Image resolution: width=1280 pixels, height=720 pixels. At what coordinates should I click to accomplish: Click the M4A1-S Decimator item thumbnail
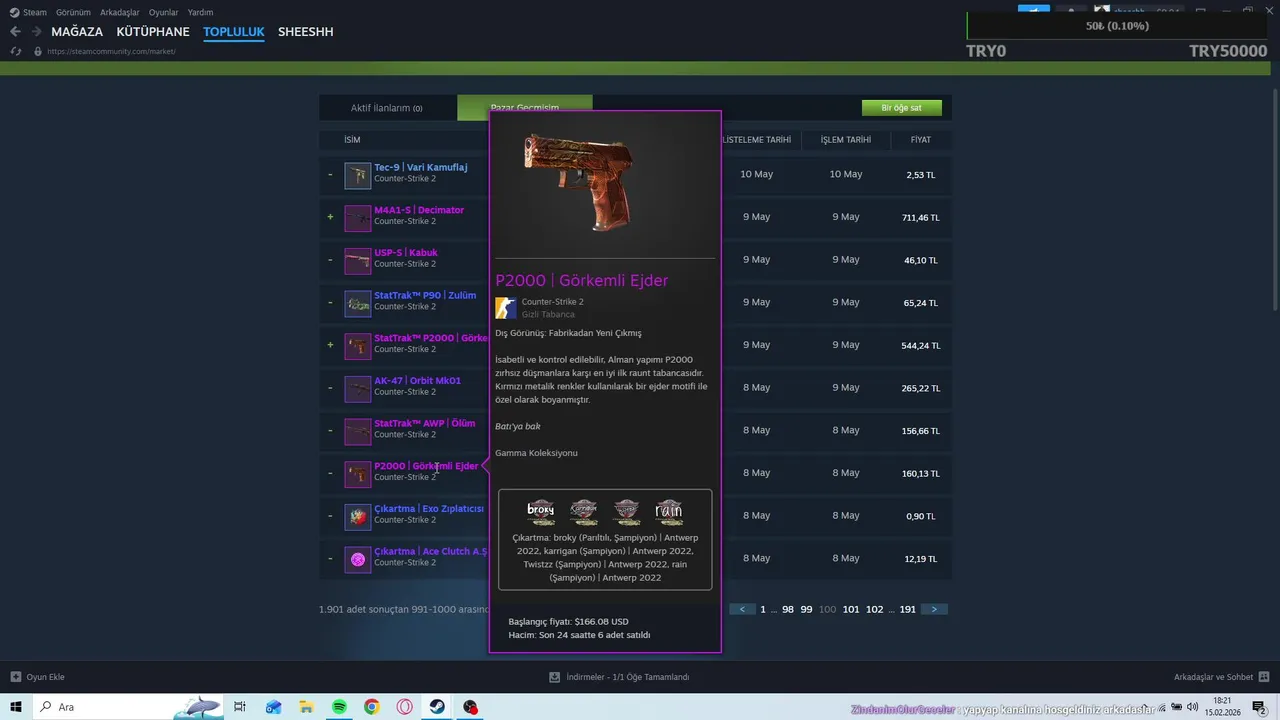pos(357,218)
